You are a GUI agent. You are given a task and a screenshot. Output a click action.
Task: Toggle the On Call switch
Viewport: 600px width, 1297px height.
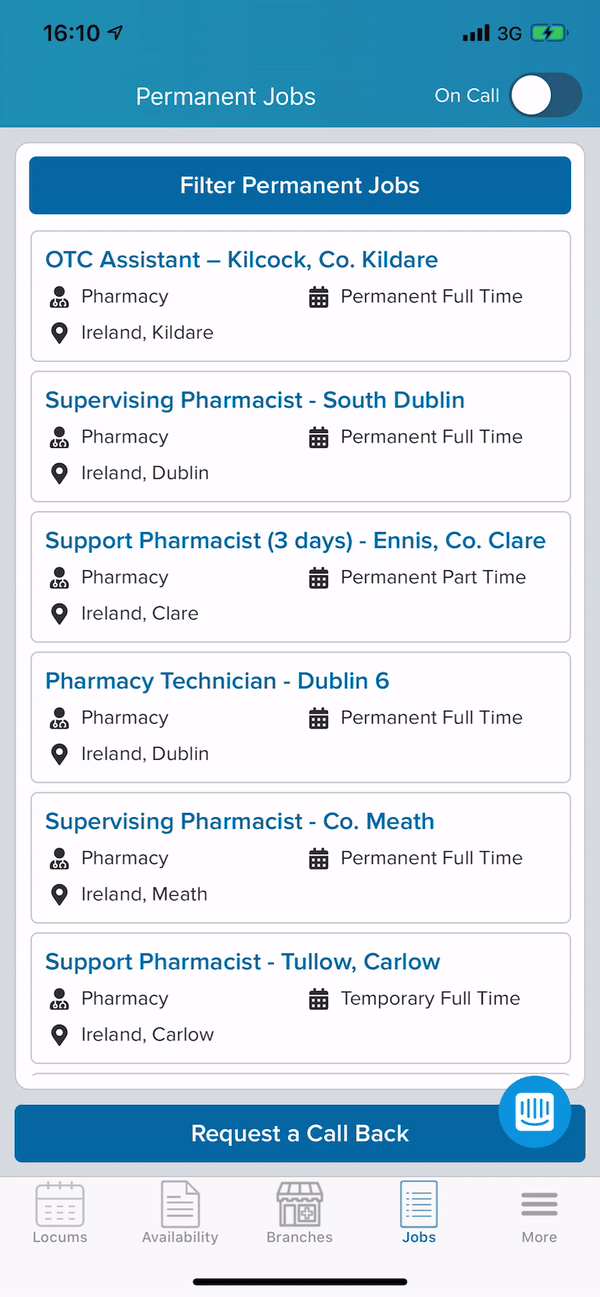point(545,96)
